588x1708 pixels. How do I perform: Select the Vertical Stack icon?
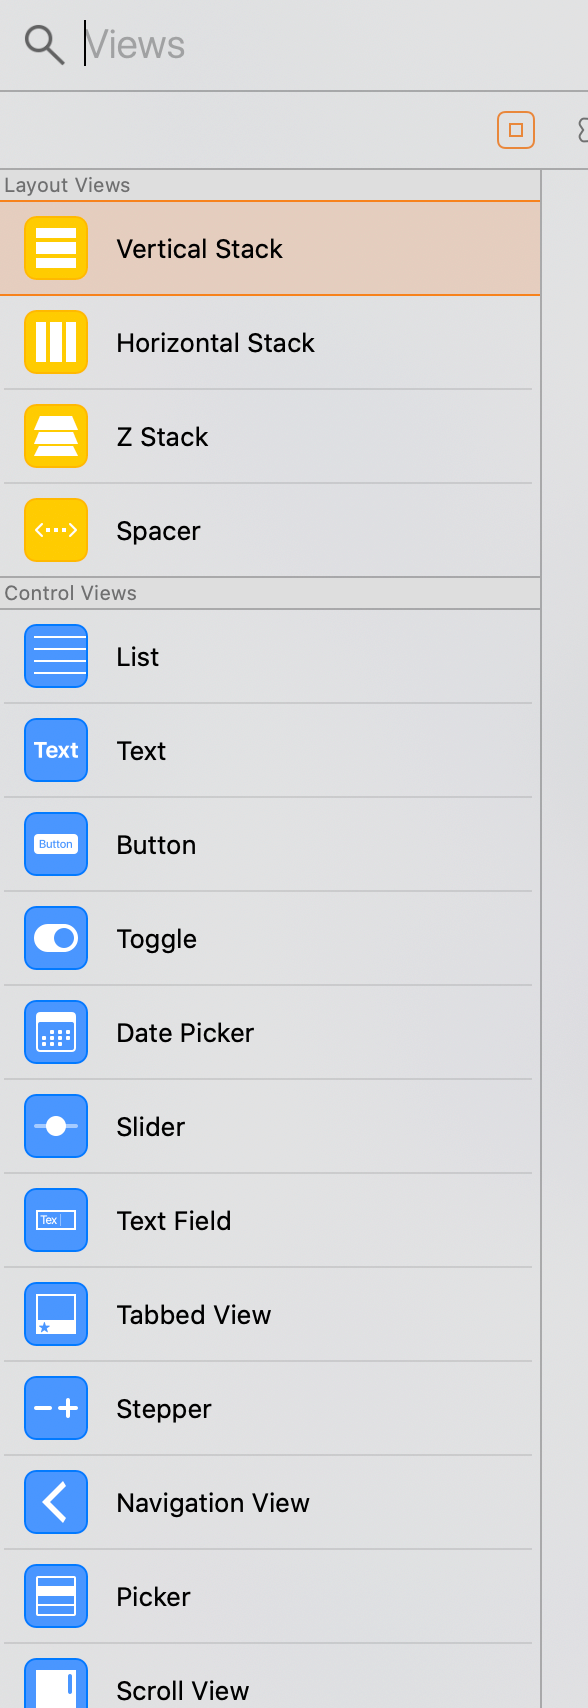[x=56, y=248]
